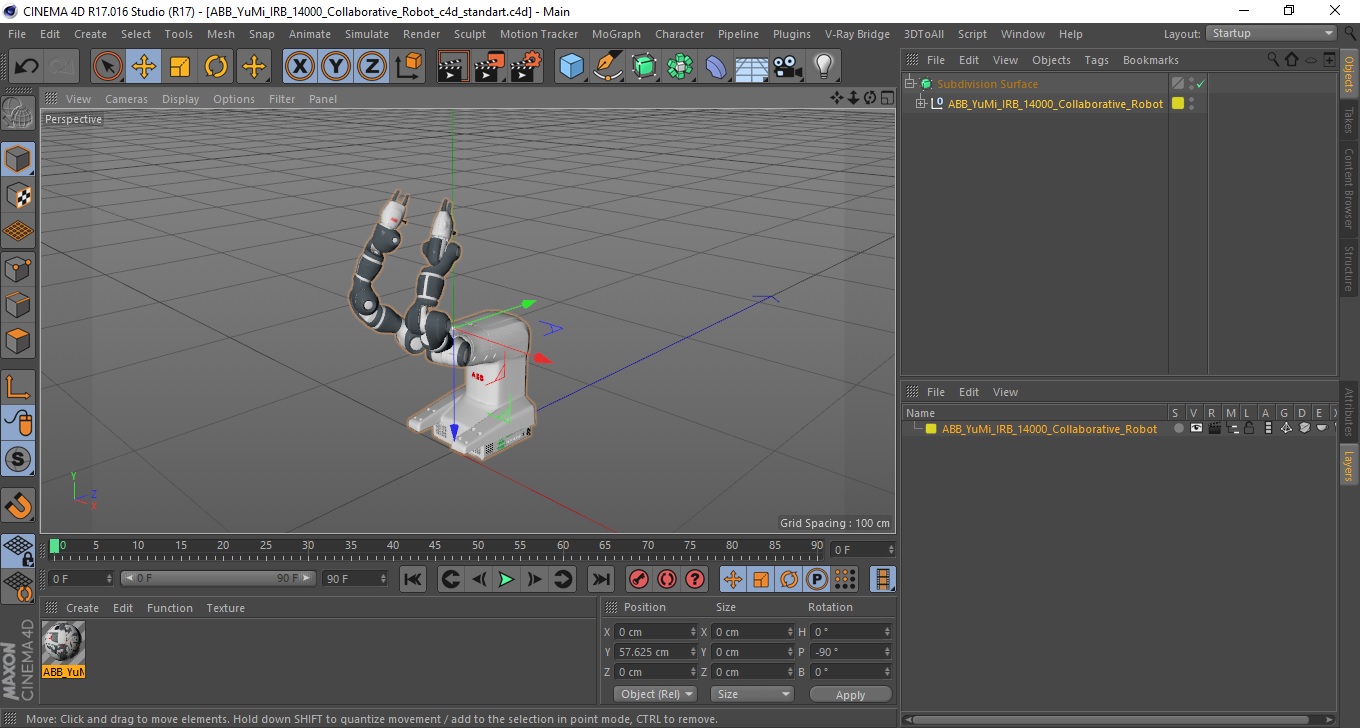The image size is (1360, 728).
Task: Click the Make Editable icon
Action: [x=18, y=114]
